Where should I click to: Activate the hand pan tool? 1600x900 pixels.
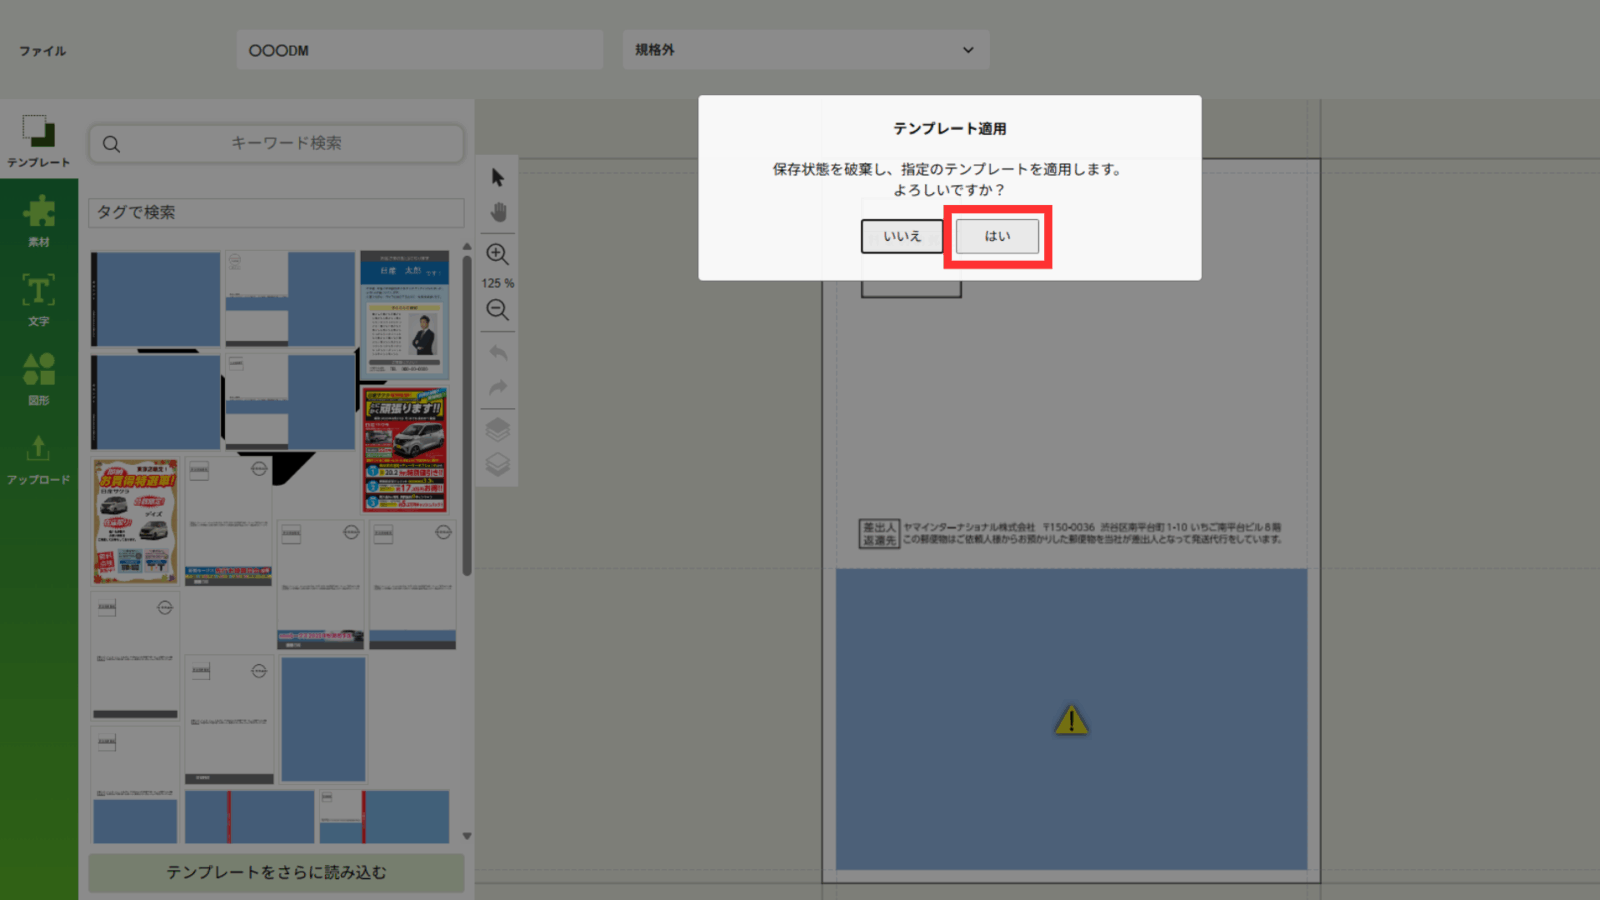tap(498, 213)
